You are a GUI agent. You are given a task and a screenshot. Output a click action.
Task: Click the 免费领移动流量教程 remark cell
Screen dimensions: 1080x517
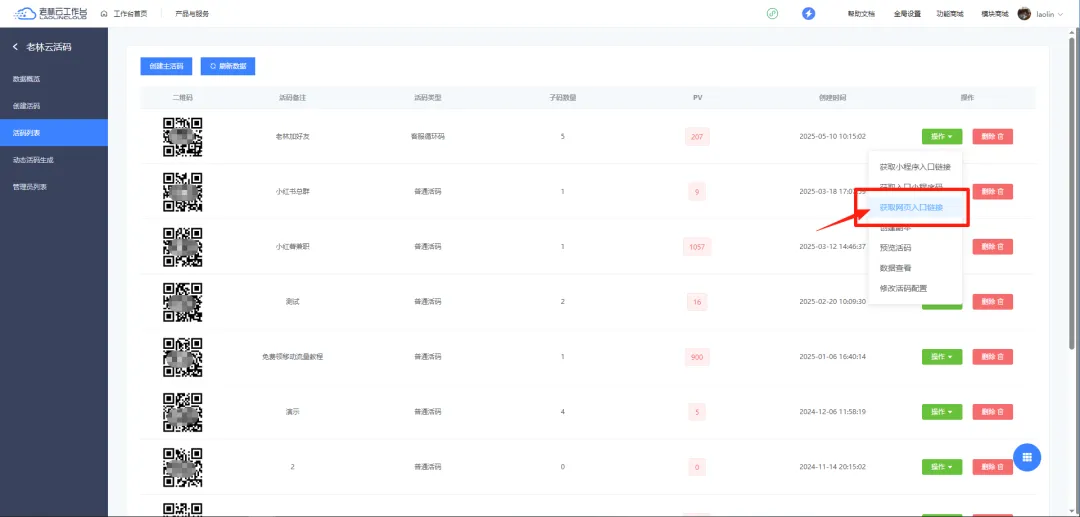pyautogui.click(x=293, y=357)
